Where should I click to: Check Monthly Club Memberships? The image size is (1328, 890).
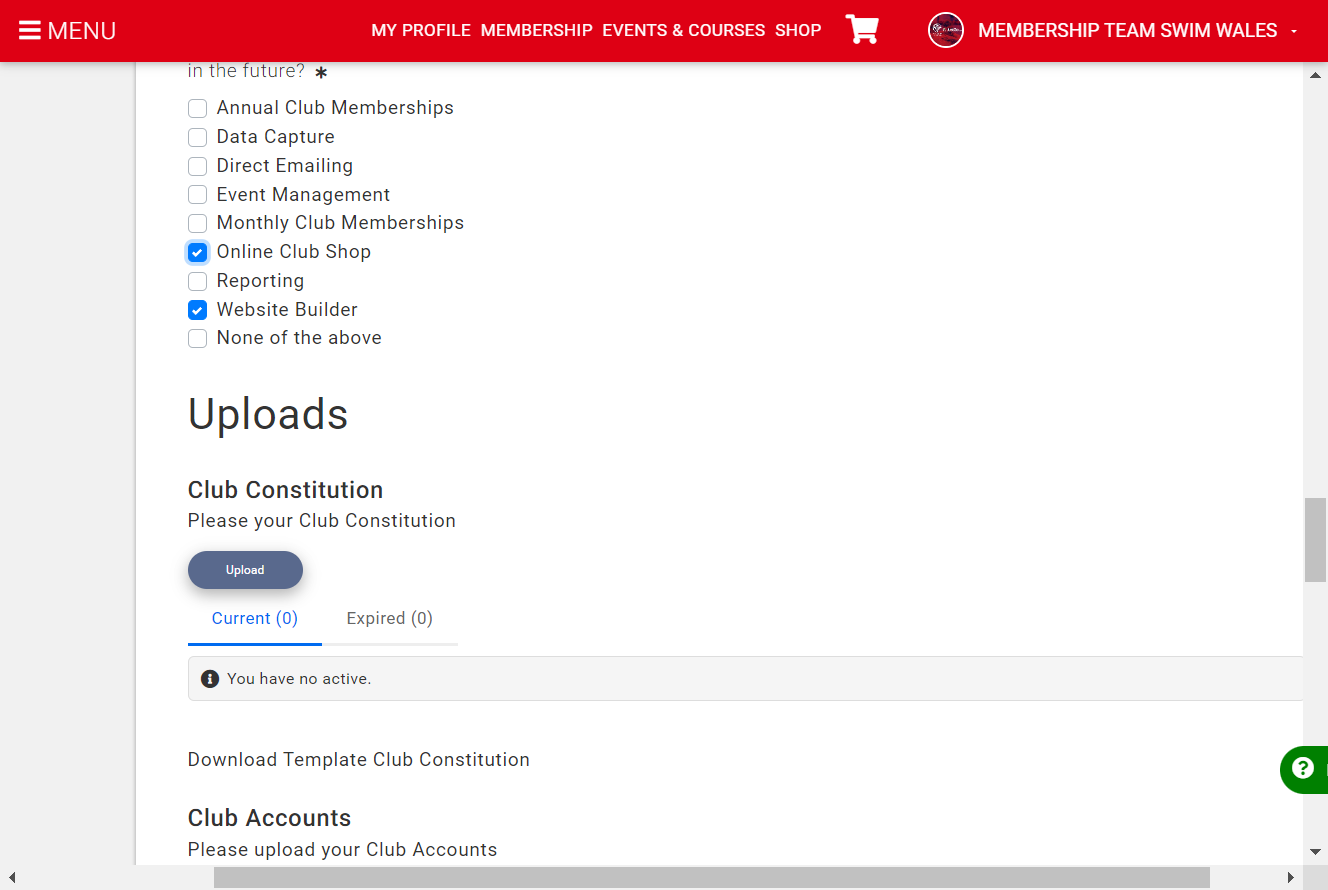tap(198, 223)
